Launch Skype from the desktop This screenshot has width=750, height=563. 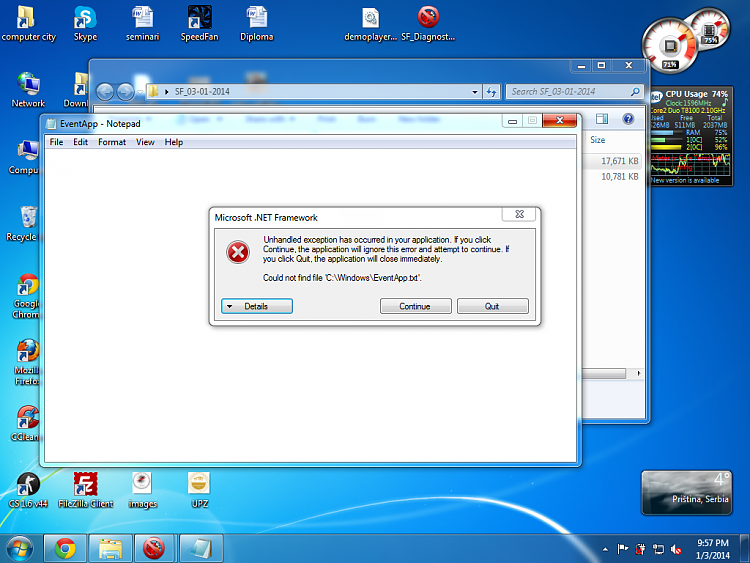pyautogui.click(x=85, y=24)
